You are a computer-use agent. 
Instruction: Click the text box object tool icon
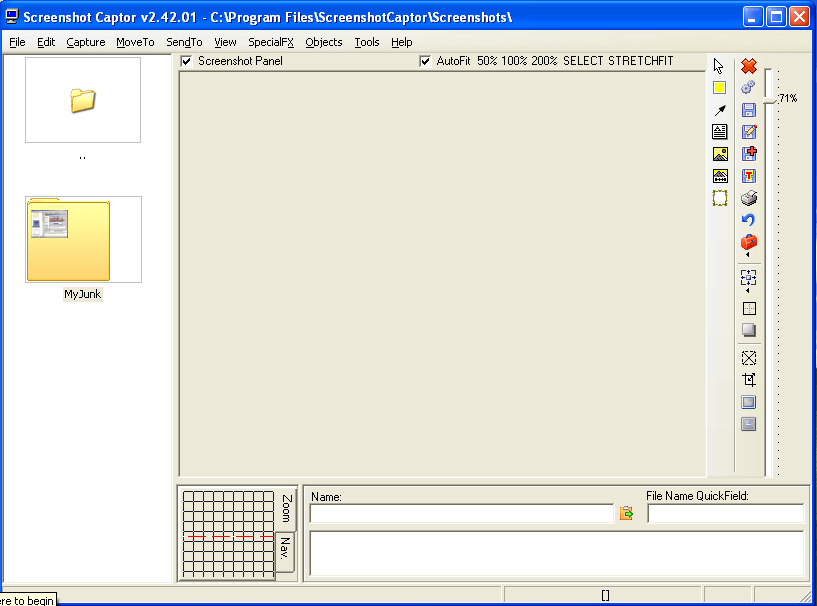tap(719, 132)
